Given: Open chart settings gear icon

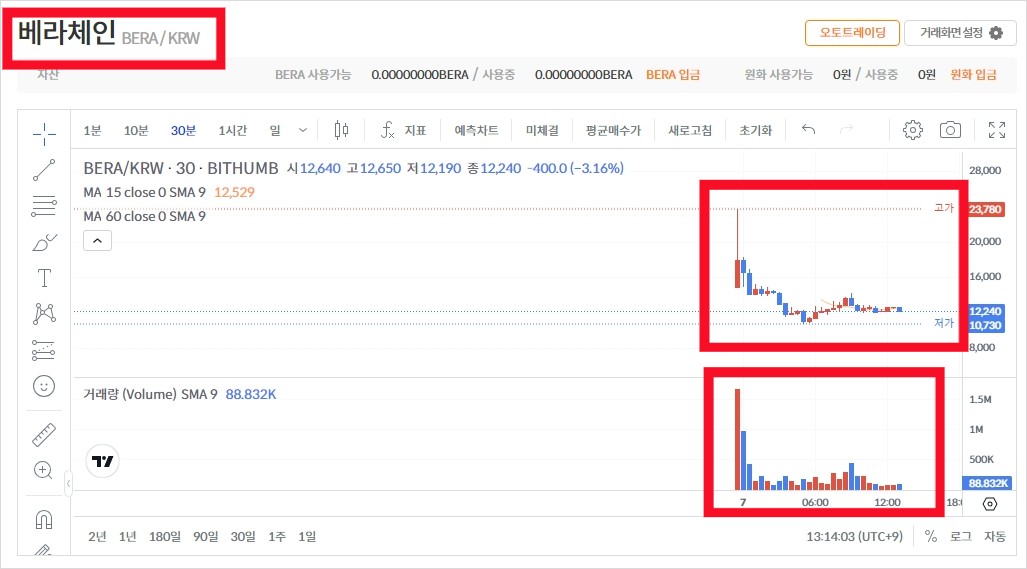Looking at the screenshot, I should point(912,130).
